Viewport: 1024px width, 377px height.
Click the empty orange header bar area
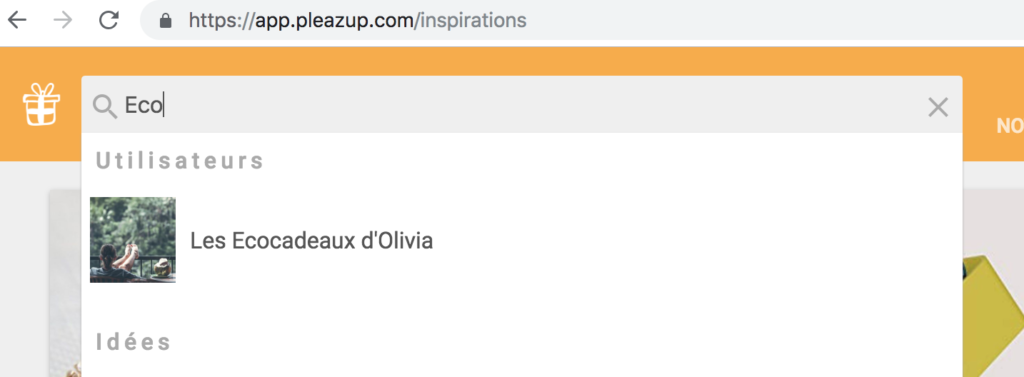pyautogui.click(x=522, y=61)
